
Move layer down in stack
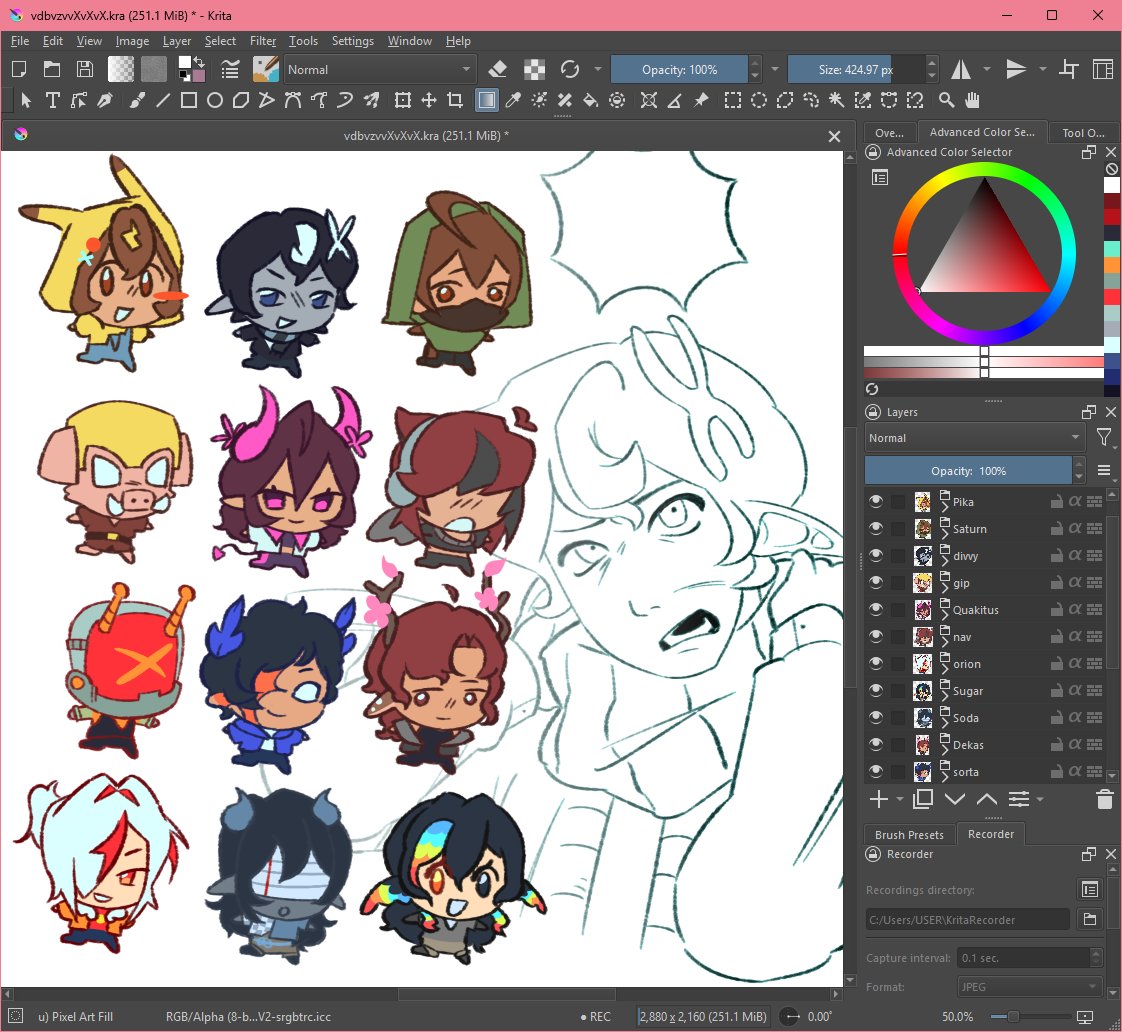(x=955, y=799)
